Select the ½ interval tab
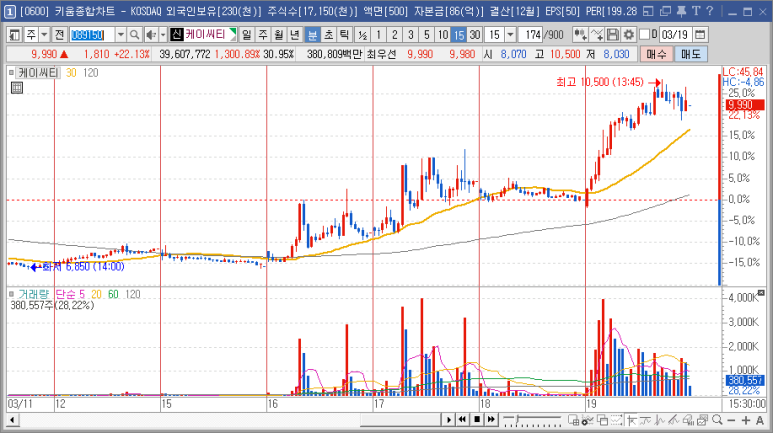 pos(362,35)
